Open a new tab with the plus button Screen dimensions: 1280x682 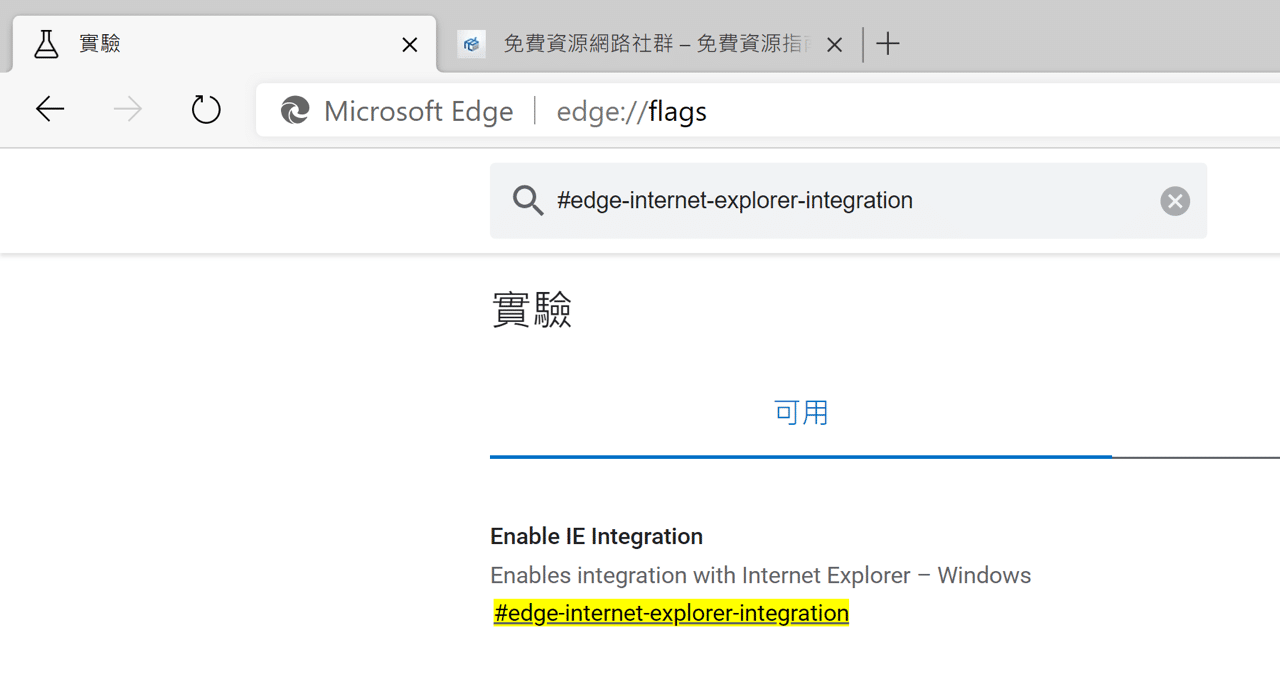[888, 43]
